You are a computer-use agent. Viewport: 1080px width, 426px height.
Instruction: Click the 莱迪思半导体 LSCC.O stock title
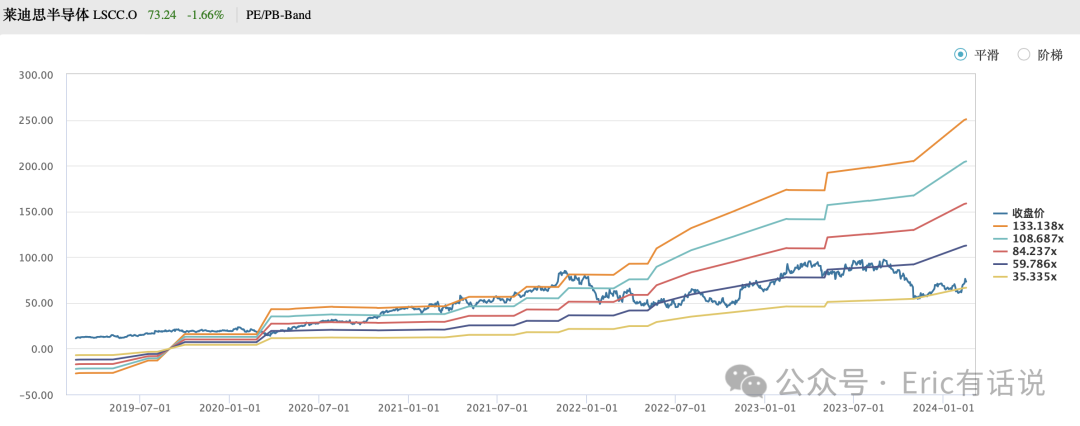72,14
